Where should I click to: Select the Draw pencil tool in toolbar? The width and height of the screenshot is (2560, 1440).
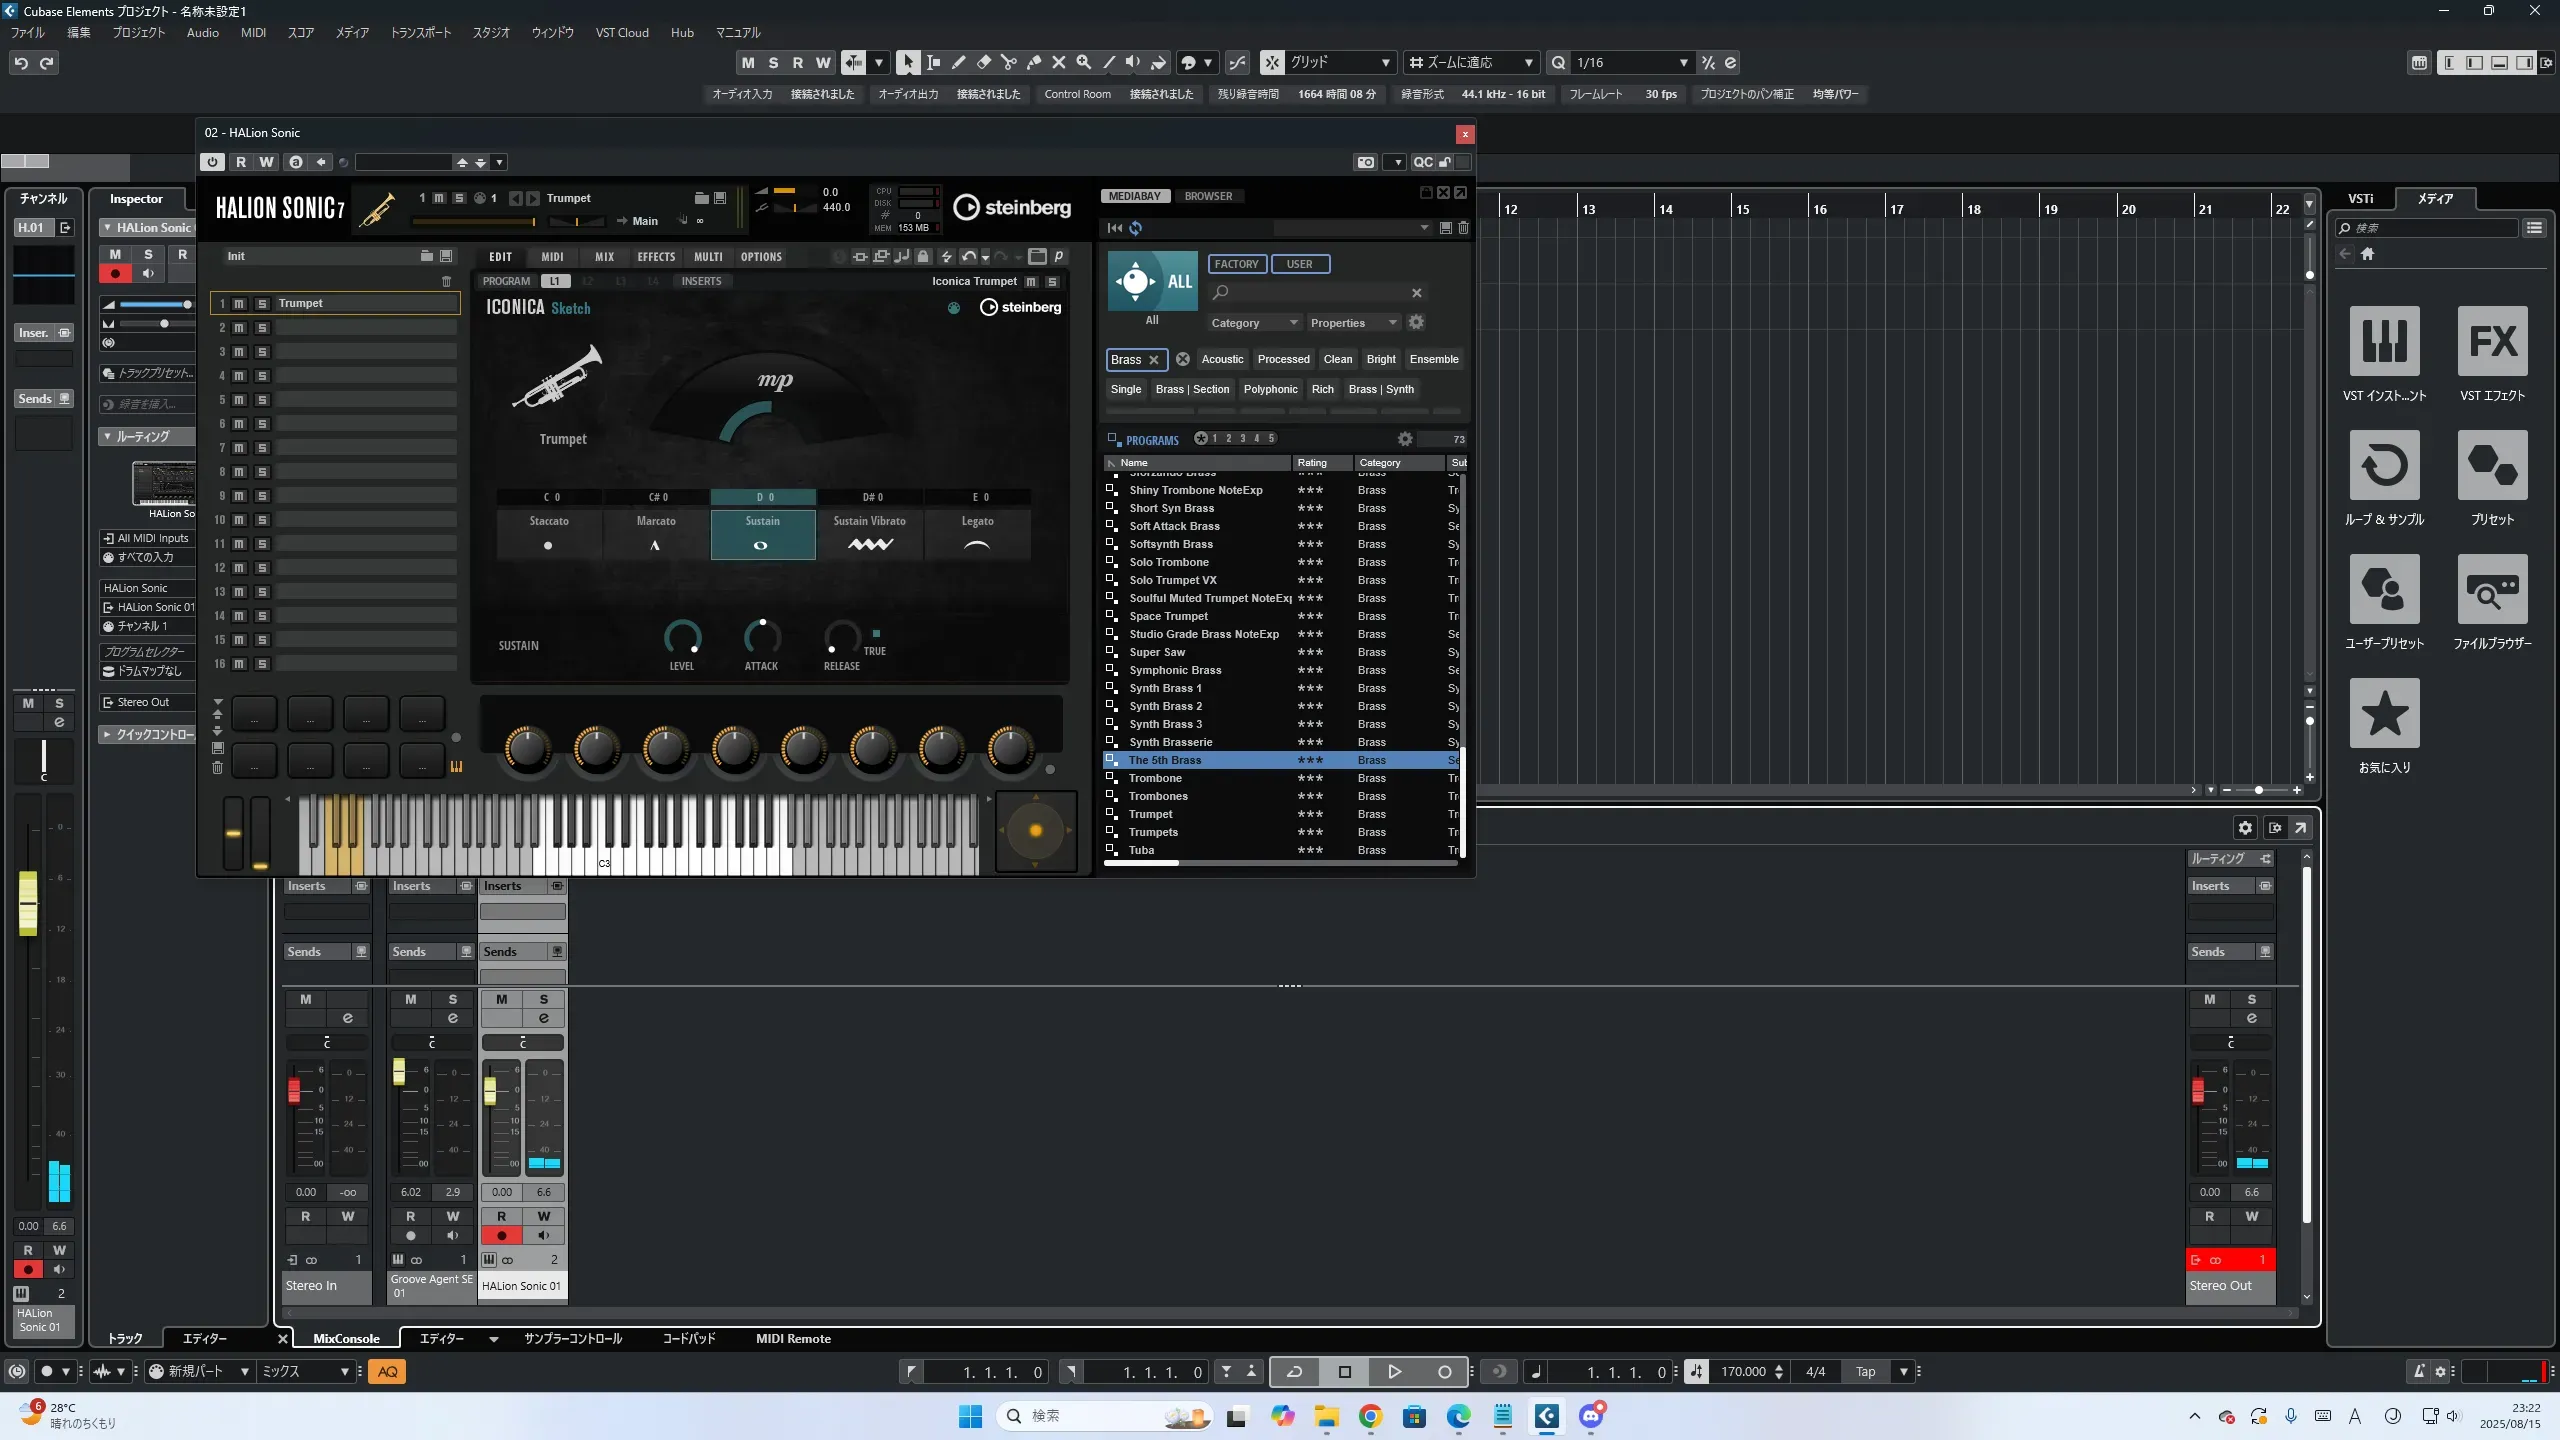(x=958, y=62)
